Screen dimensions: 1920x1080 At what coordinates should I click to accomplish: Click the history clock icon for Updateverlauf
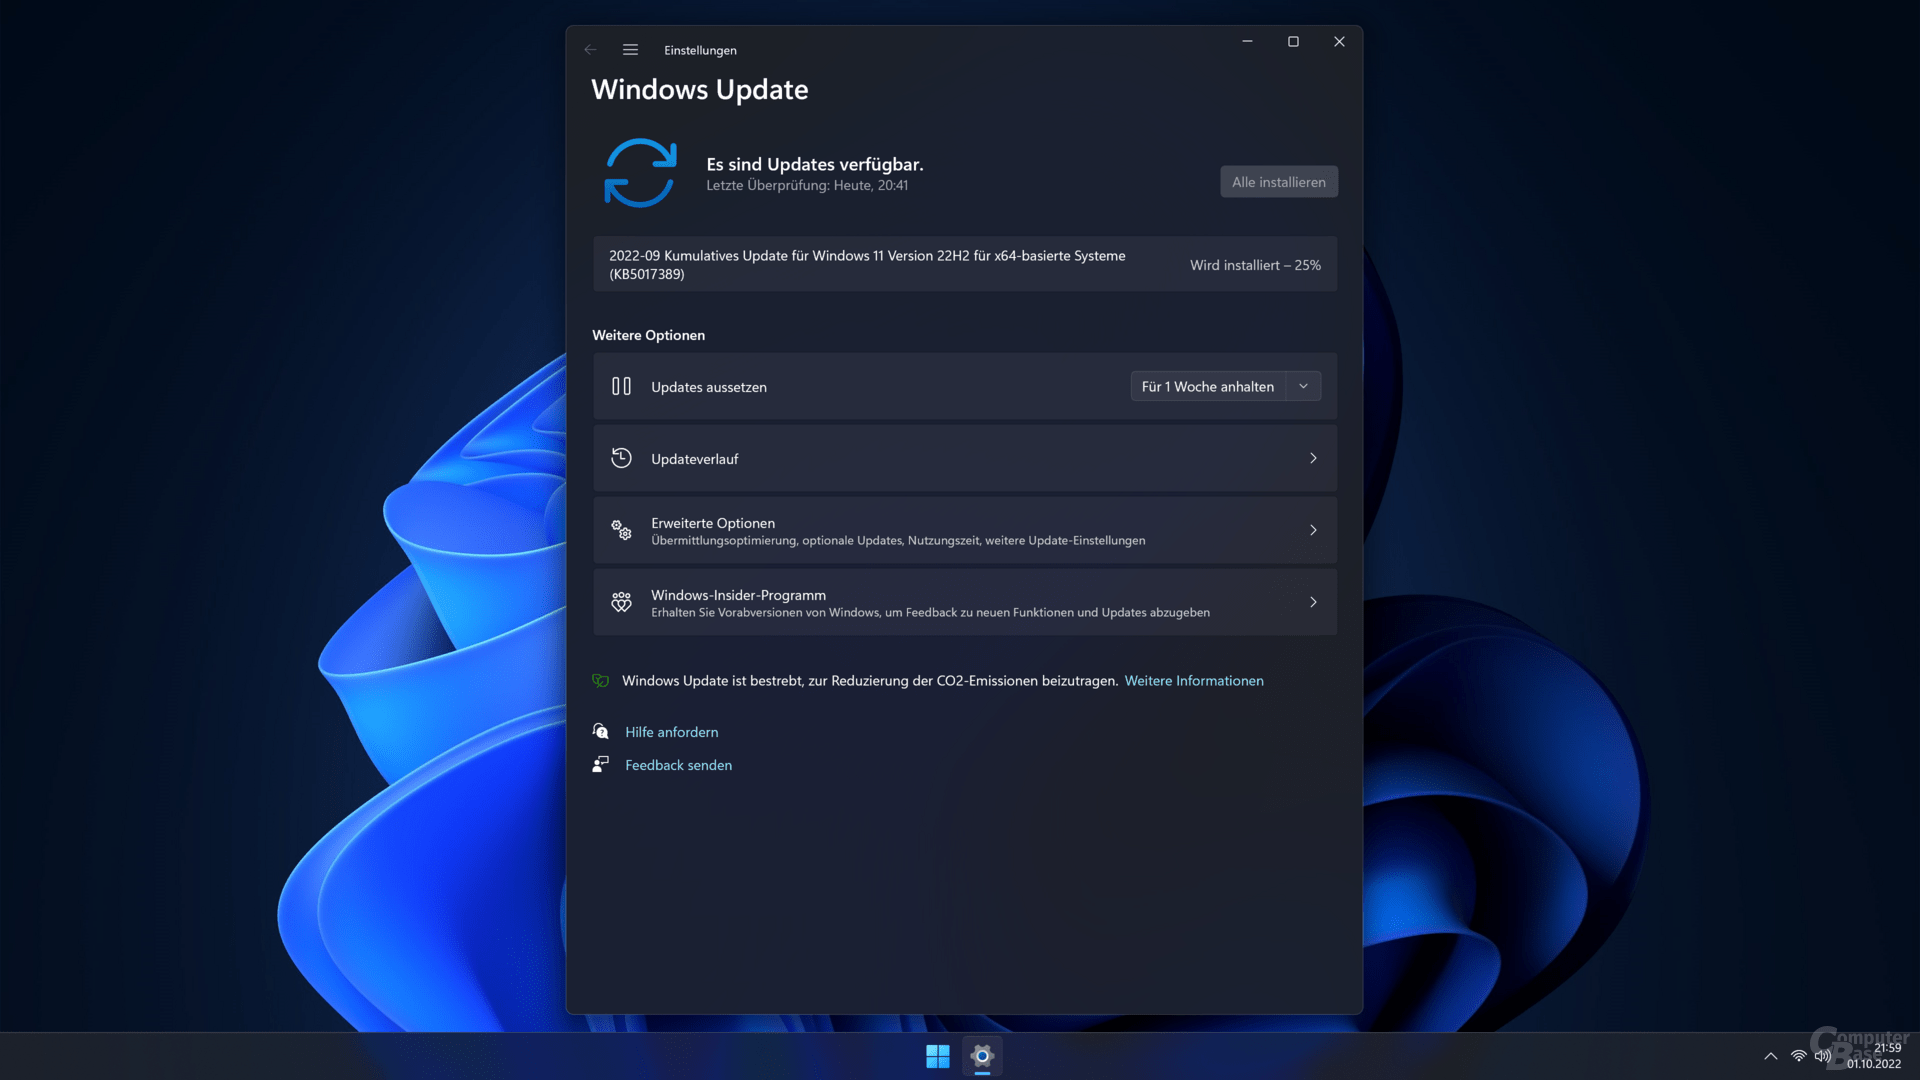621,458
